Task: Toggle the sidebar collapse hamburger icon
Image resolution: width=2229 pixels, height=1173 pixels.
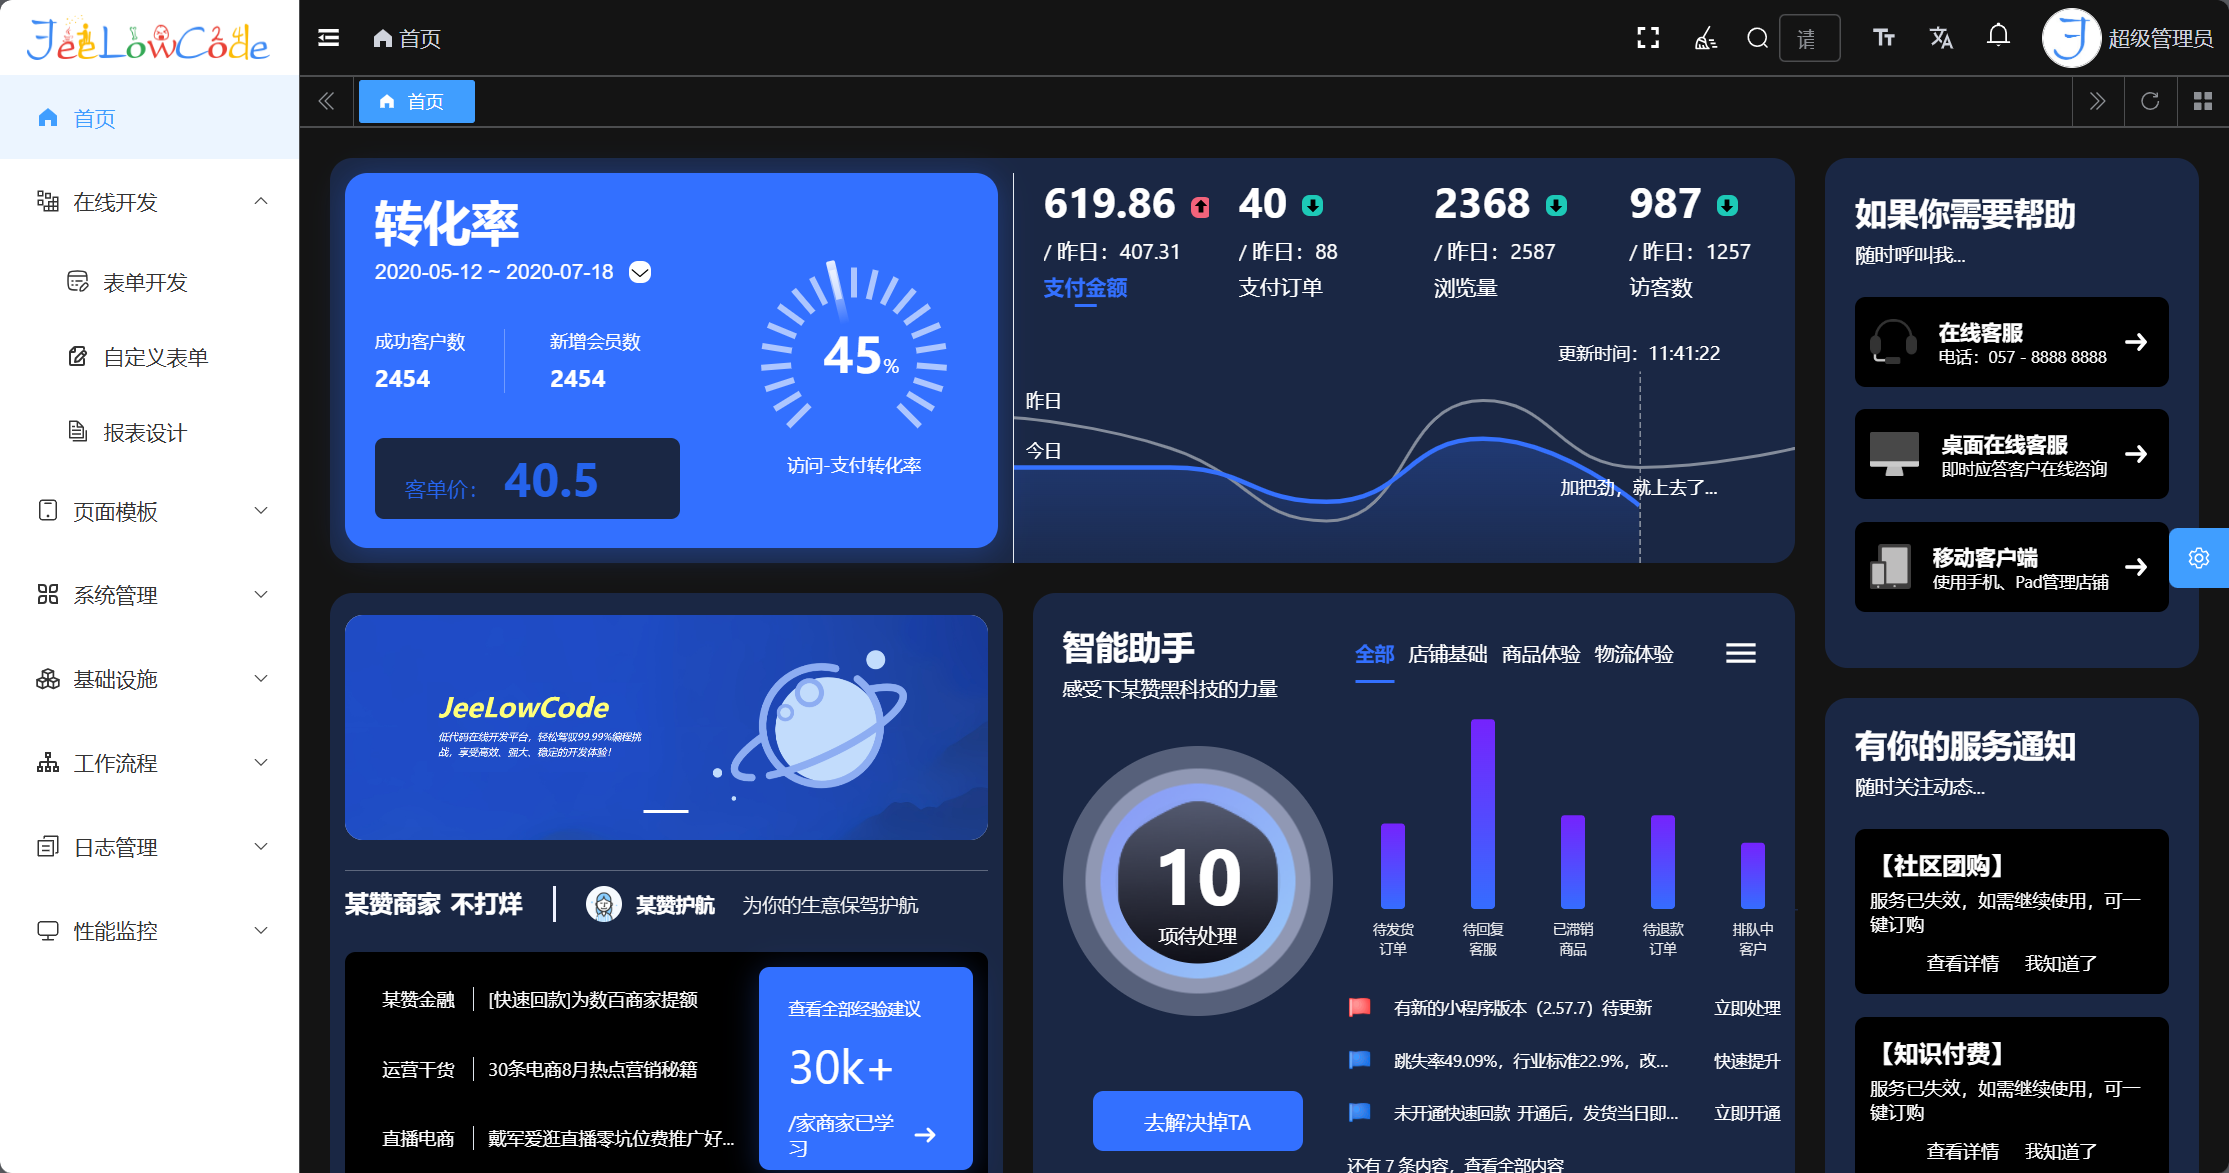Action: 328,38
